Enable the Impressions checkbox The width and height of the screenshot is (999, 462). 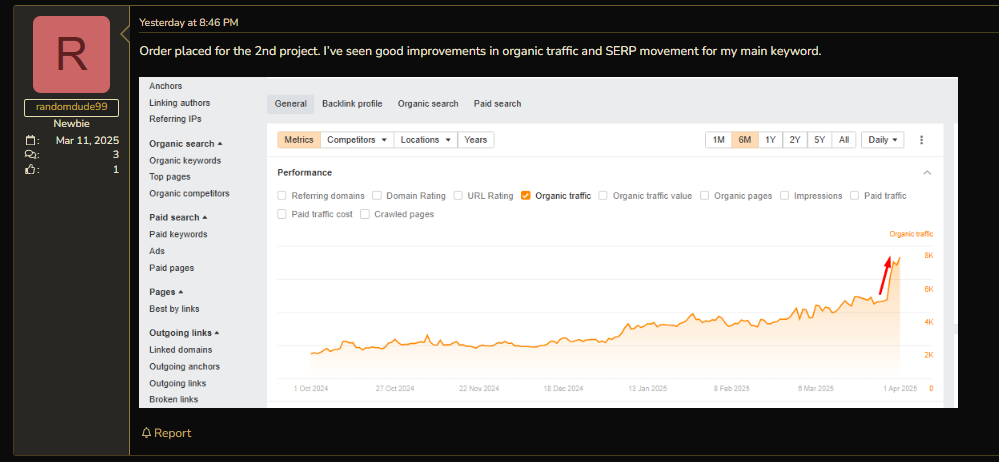[785, 196]
